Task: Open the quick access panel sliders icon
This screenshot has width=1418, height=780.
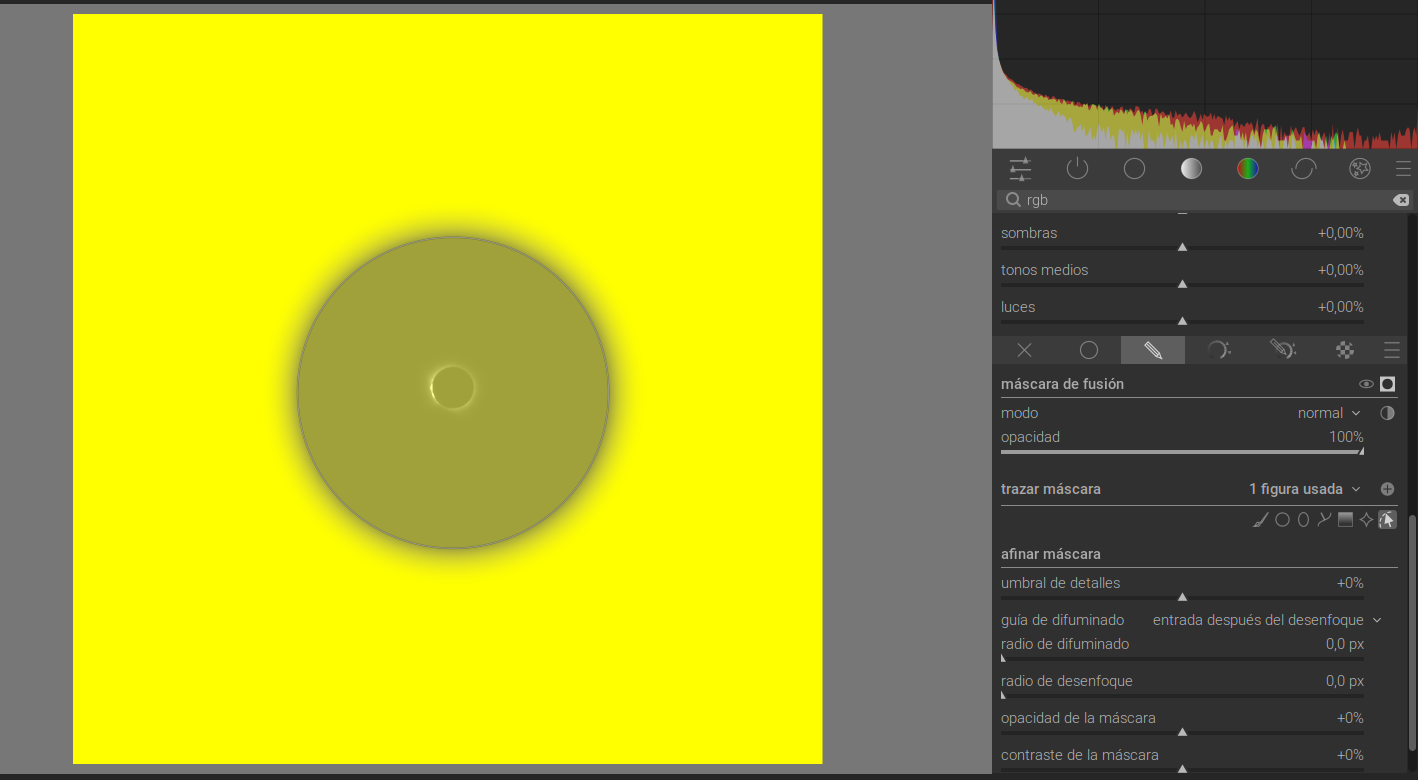Action: pos(1020,168)
